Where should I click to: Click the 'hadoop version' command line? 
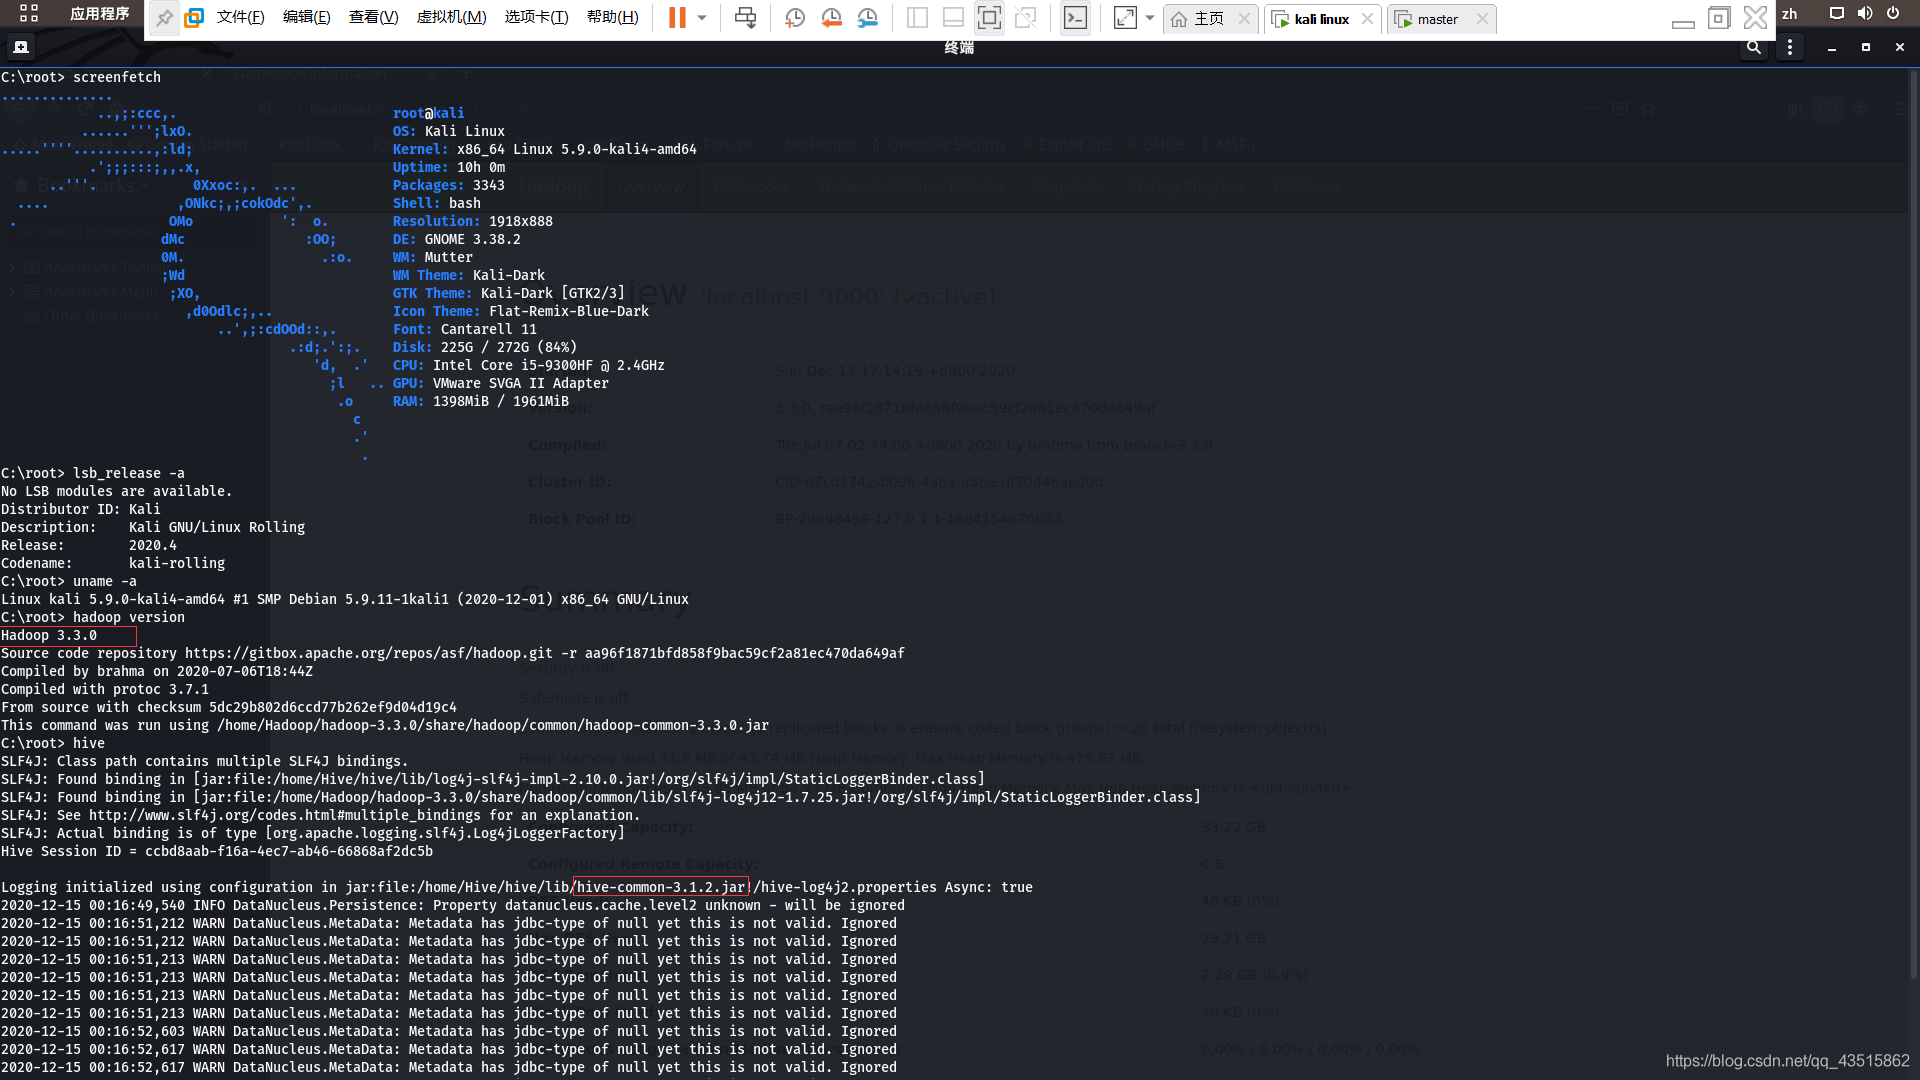[93, 618]
